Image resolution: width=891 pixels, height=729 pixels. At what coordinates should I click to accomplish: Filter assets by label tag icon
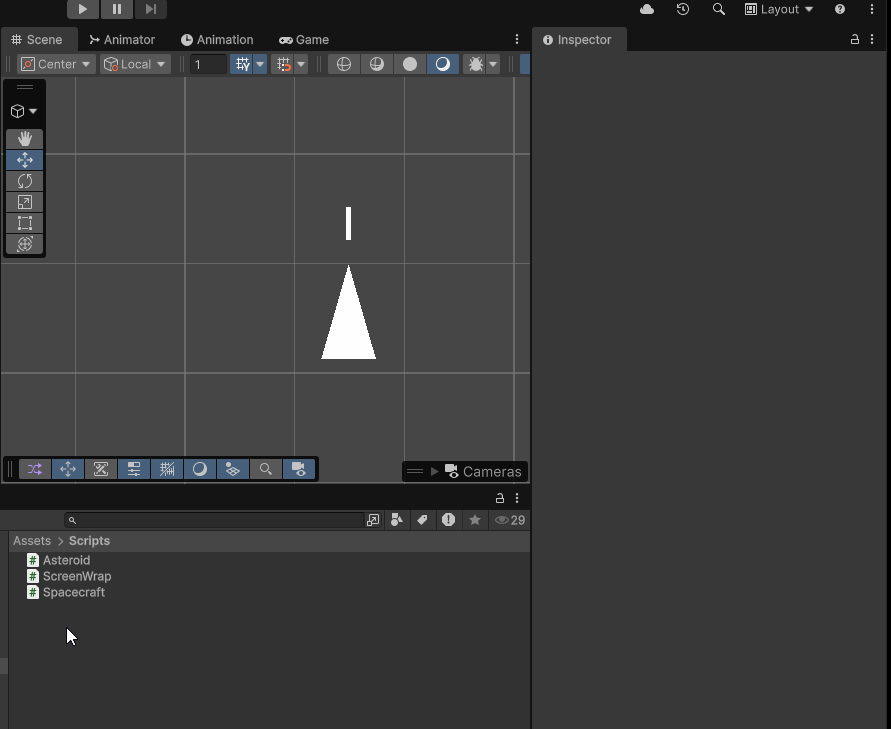point(422,520)
